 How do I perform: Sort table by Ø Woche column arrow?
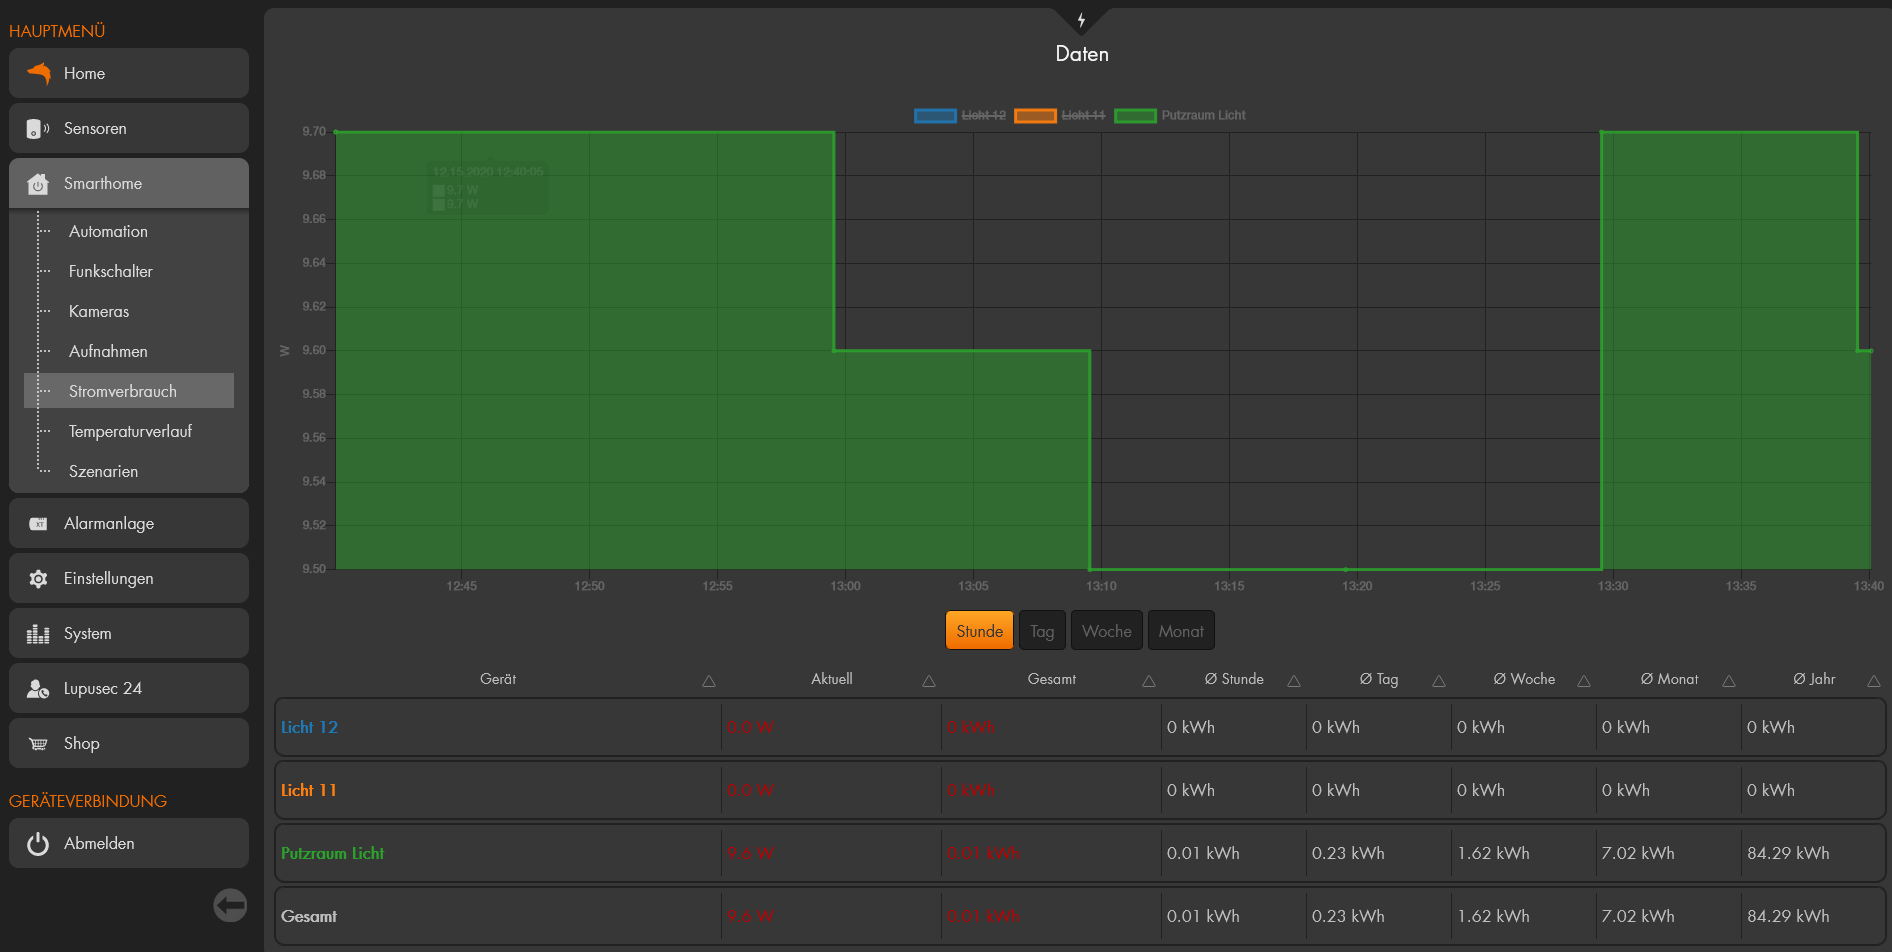1584,681
